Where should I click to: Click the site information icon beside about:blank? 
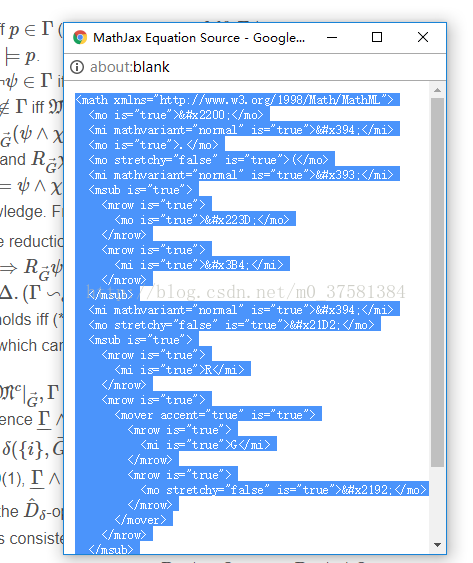pyautogui.click(x=77, y=67)
